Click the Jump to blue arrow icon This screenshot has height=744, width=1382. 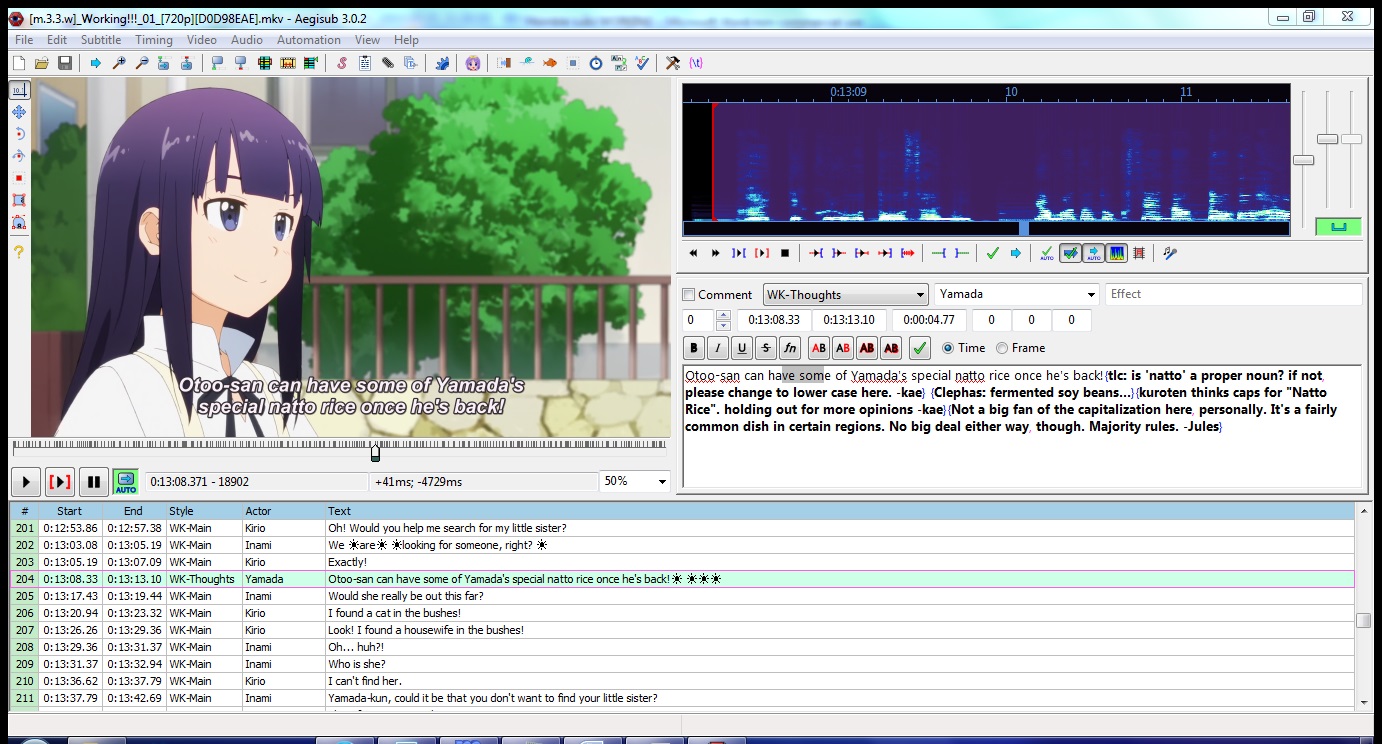(96, 63)
